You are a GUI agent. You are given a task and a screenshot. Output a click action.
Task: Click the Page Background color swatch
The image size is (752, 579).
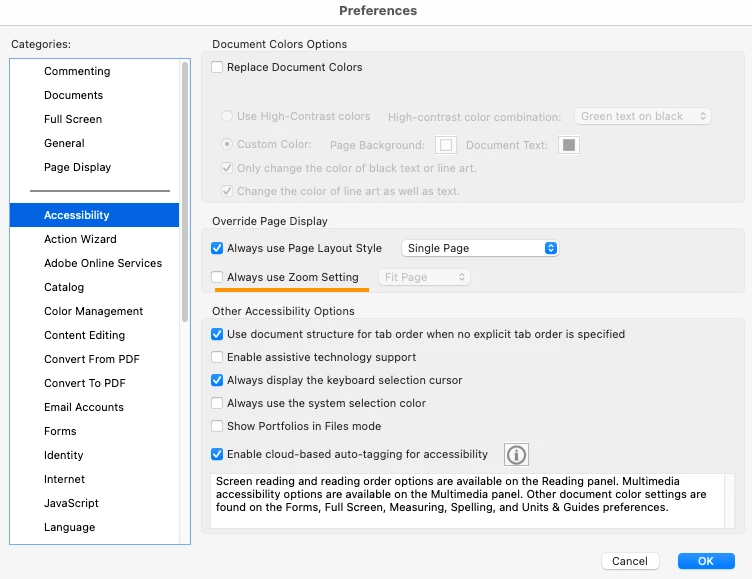446,145
